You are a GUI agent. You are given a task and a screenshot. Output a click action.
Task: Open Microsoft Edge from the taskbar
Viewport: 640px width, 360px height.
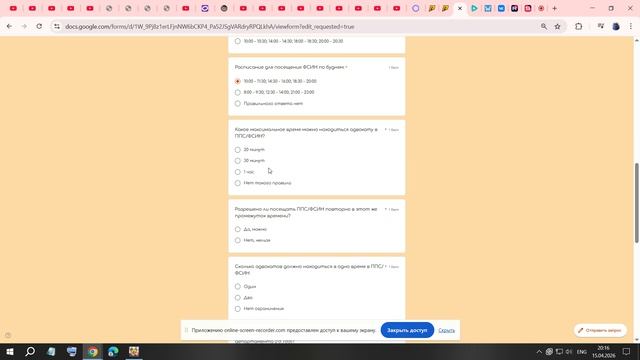[x=113, y=351]
